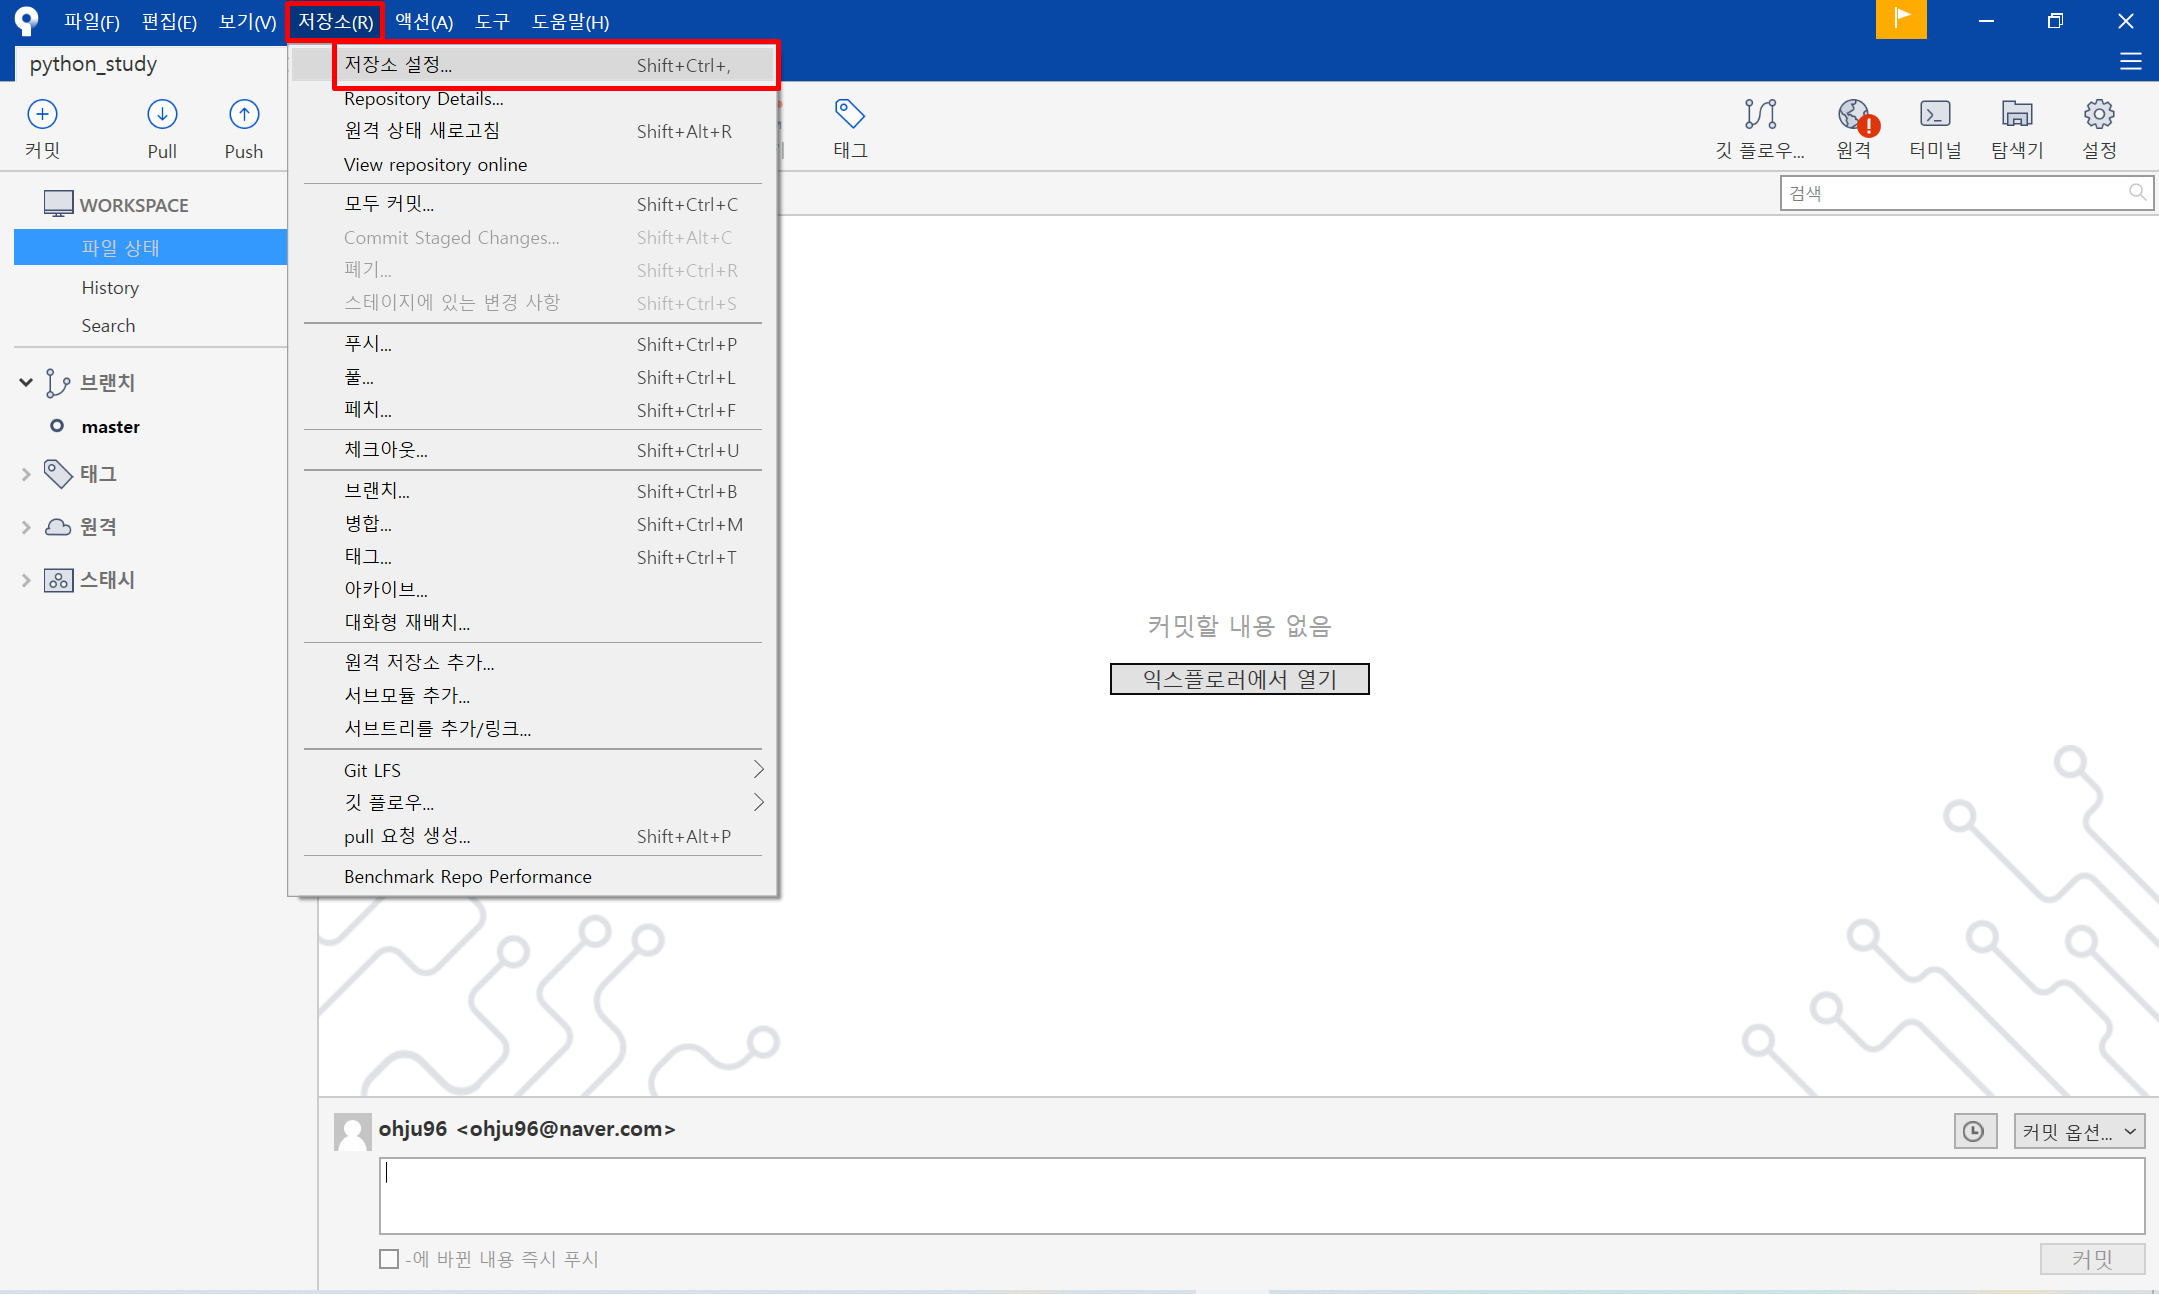Click the Remote (원격) globe icon
The image size is (2159, 1294).
point(1854,115)
